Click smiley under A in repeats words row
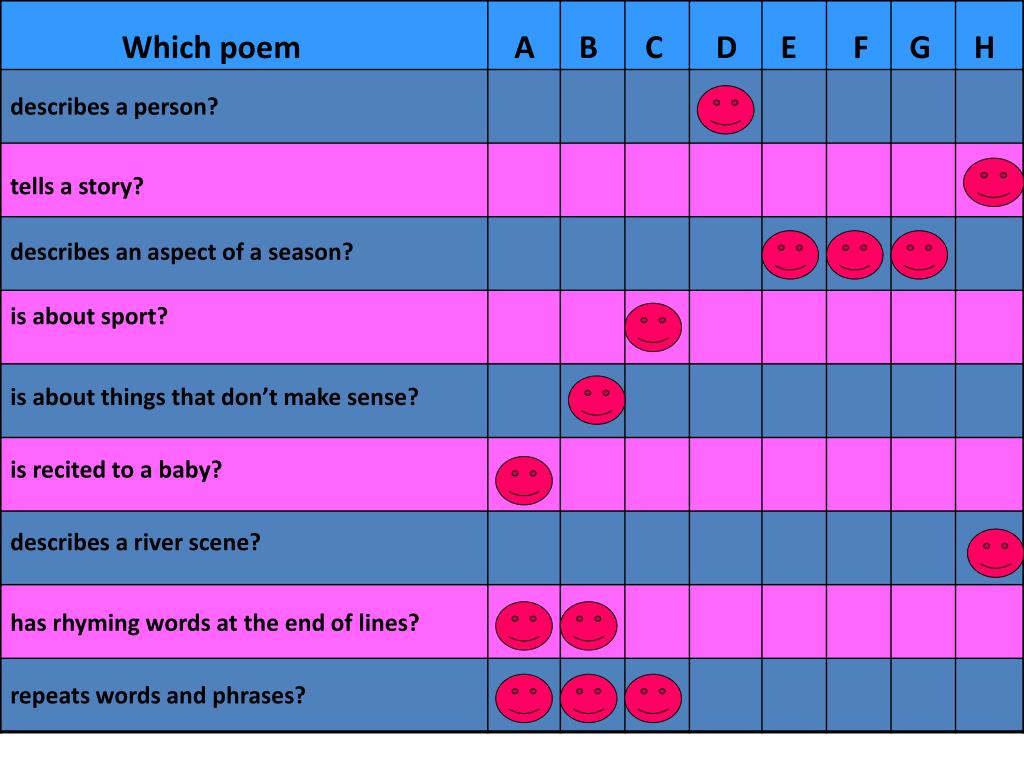This screenshot has height=768, width=1024. pyautogui.click(x=524, y=698)
